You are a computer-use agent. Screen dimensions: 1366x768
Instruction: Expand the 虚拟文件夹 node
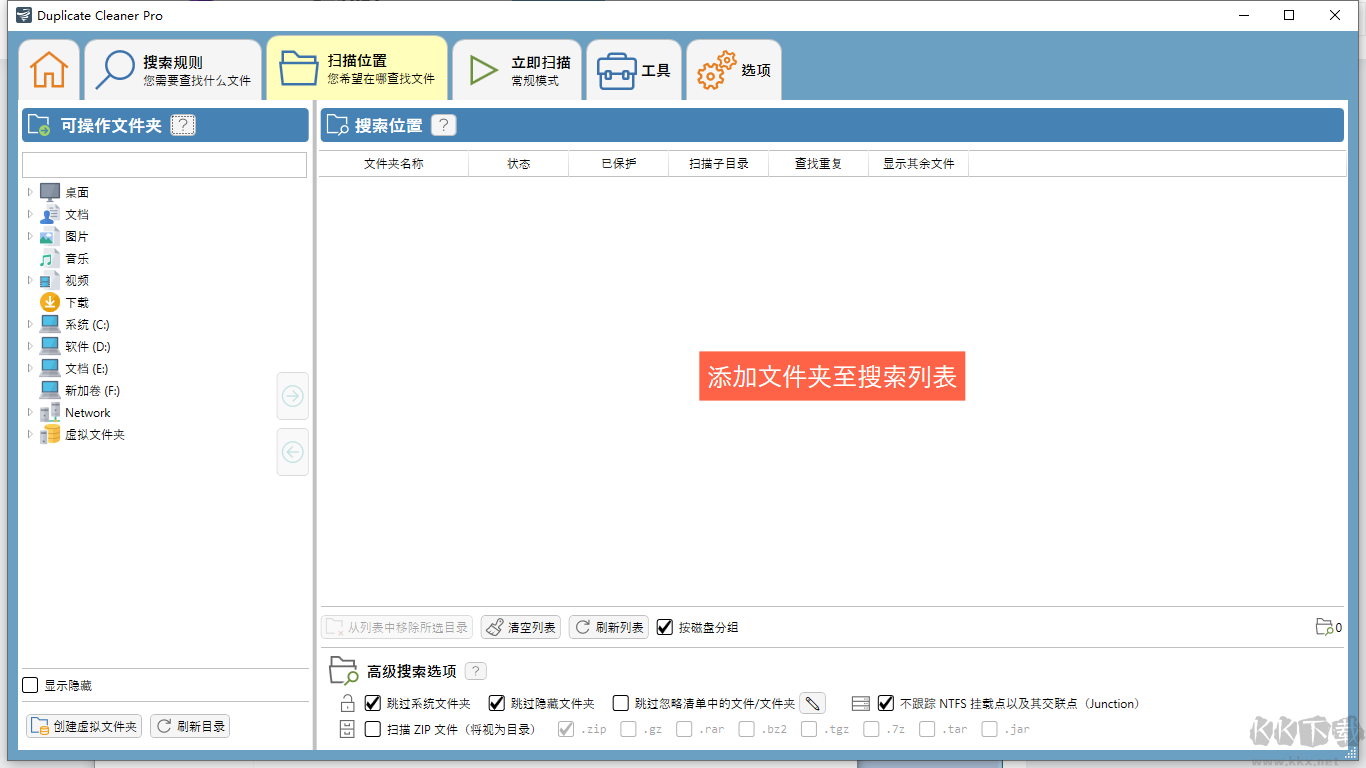point(30,434)
